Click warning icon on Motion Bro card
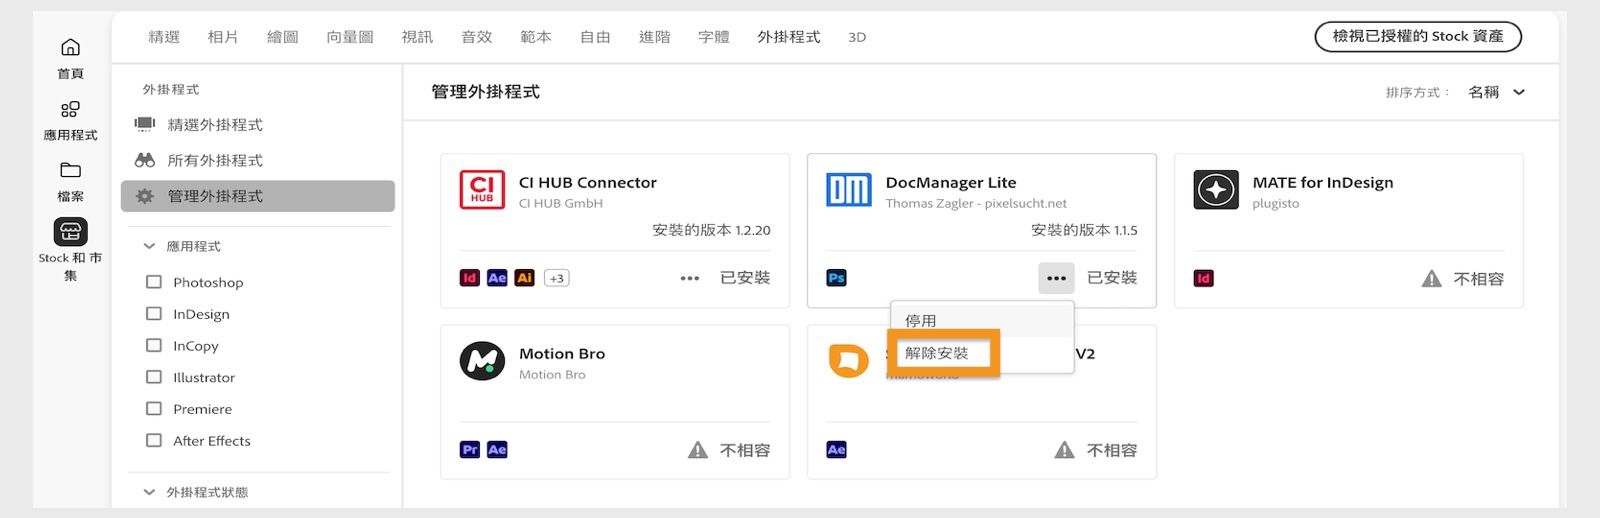 698,450
